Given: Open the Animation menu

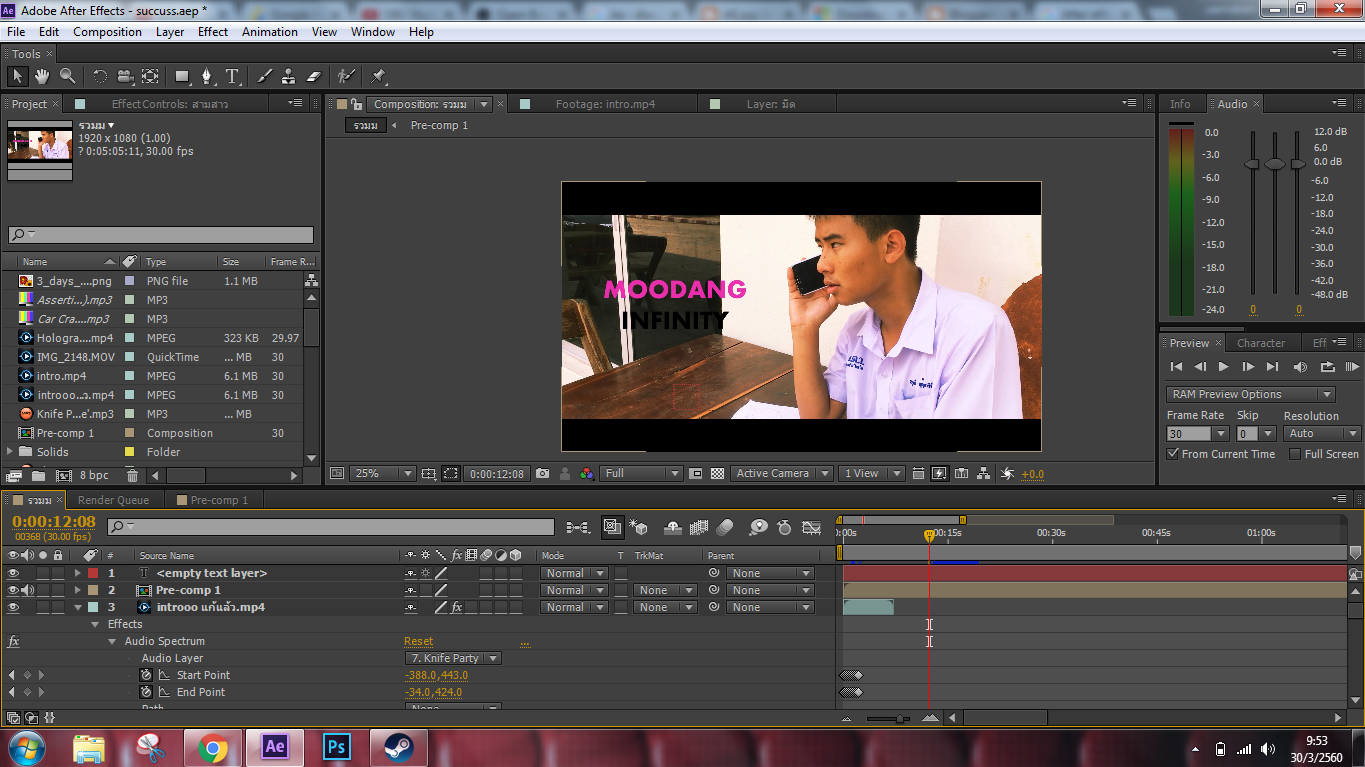Looking at the screenshot, I should click(x=270, y=32).
